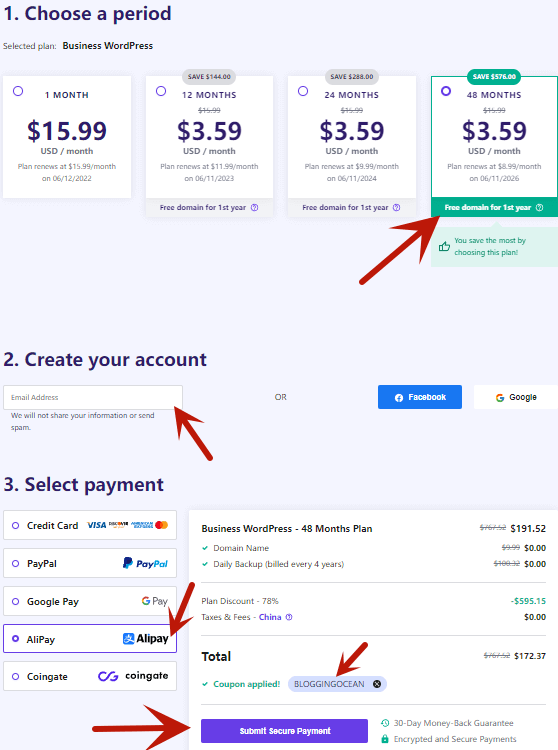Viewport: 558px width, 750px height.
Task: Focus the Email Address input field
Action: [93, 397]
